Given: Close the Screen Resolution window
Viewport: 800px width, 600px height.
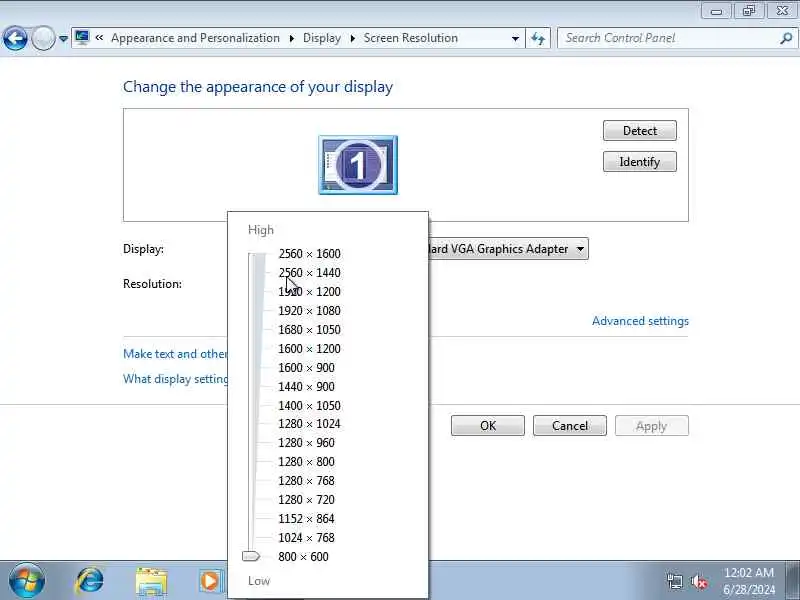Looking at the screenshot, I should pyautogui.click(x=782, y=11).
